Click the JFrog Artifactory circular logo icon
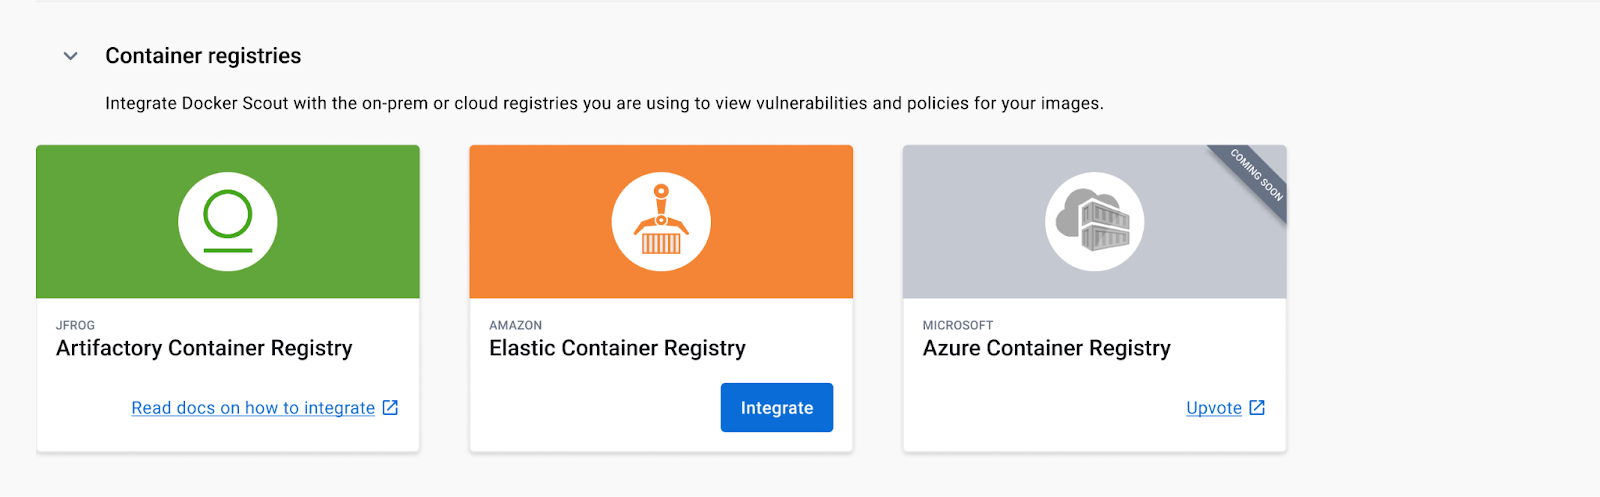The image size is (1600, 497). click(x=228, y=222)
